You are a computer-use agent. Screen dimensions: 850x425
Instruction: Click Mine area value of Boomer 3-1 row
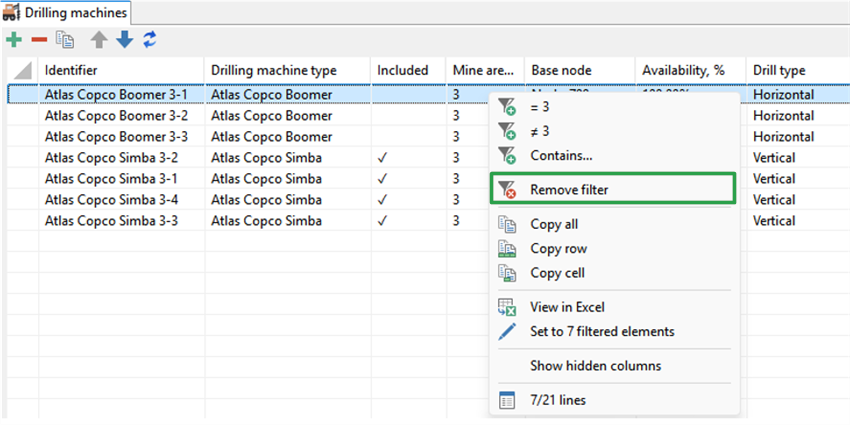pos(456,95)
